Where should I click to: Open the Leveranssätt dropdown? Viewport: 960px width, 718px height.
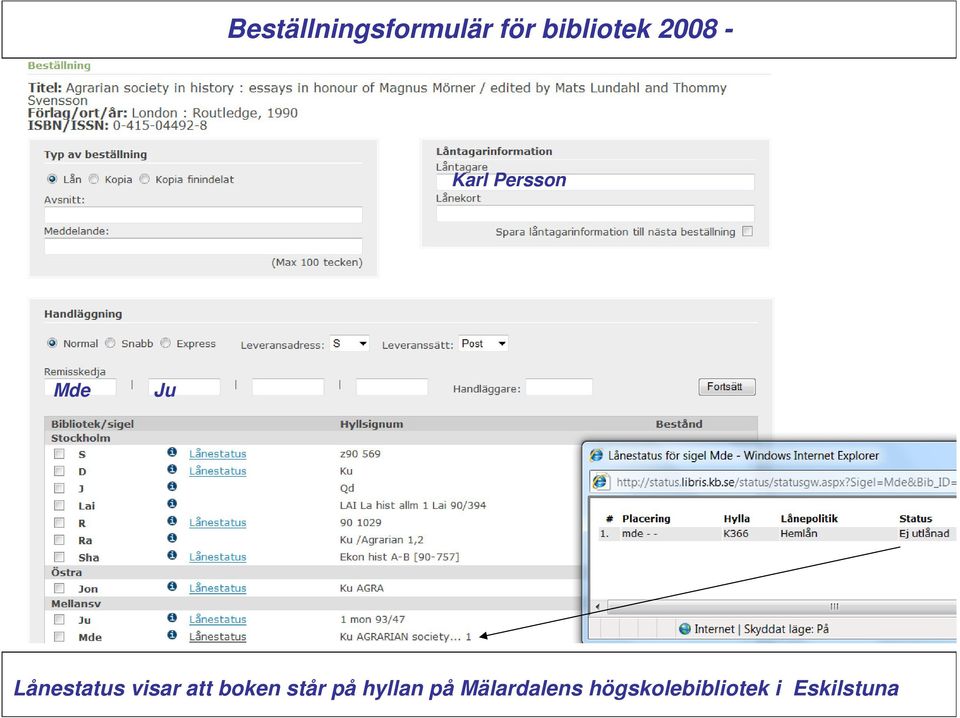484,343
